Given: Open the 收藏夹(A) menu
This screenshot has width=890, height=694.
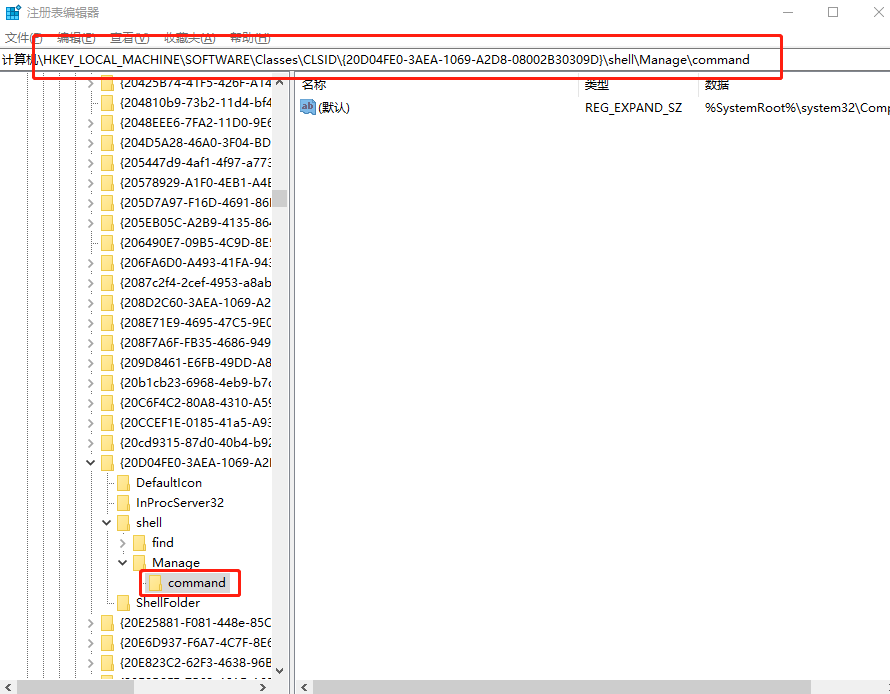Looking at the screenshot, I should [x=189, y=38].
